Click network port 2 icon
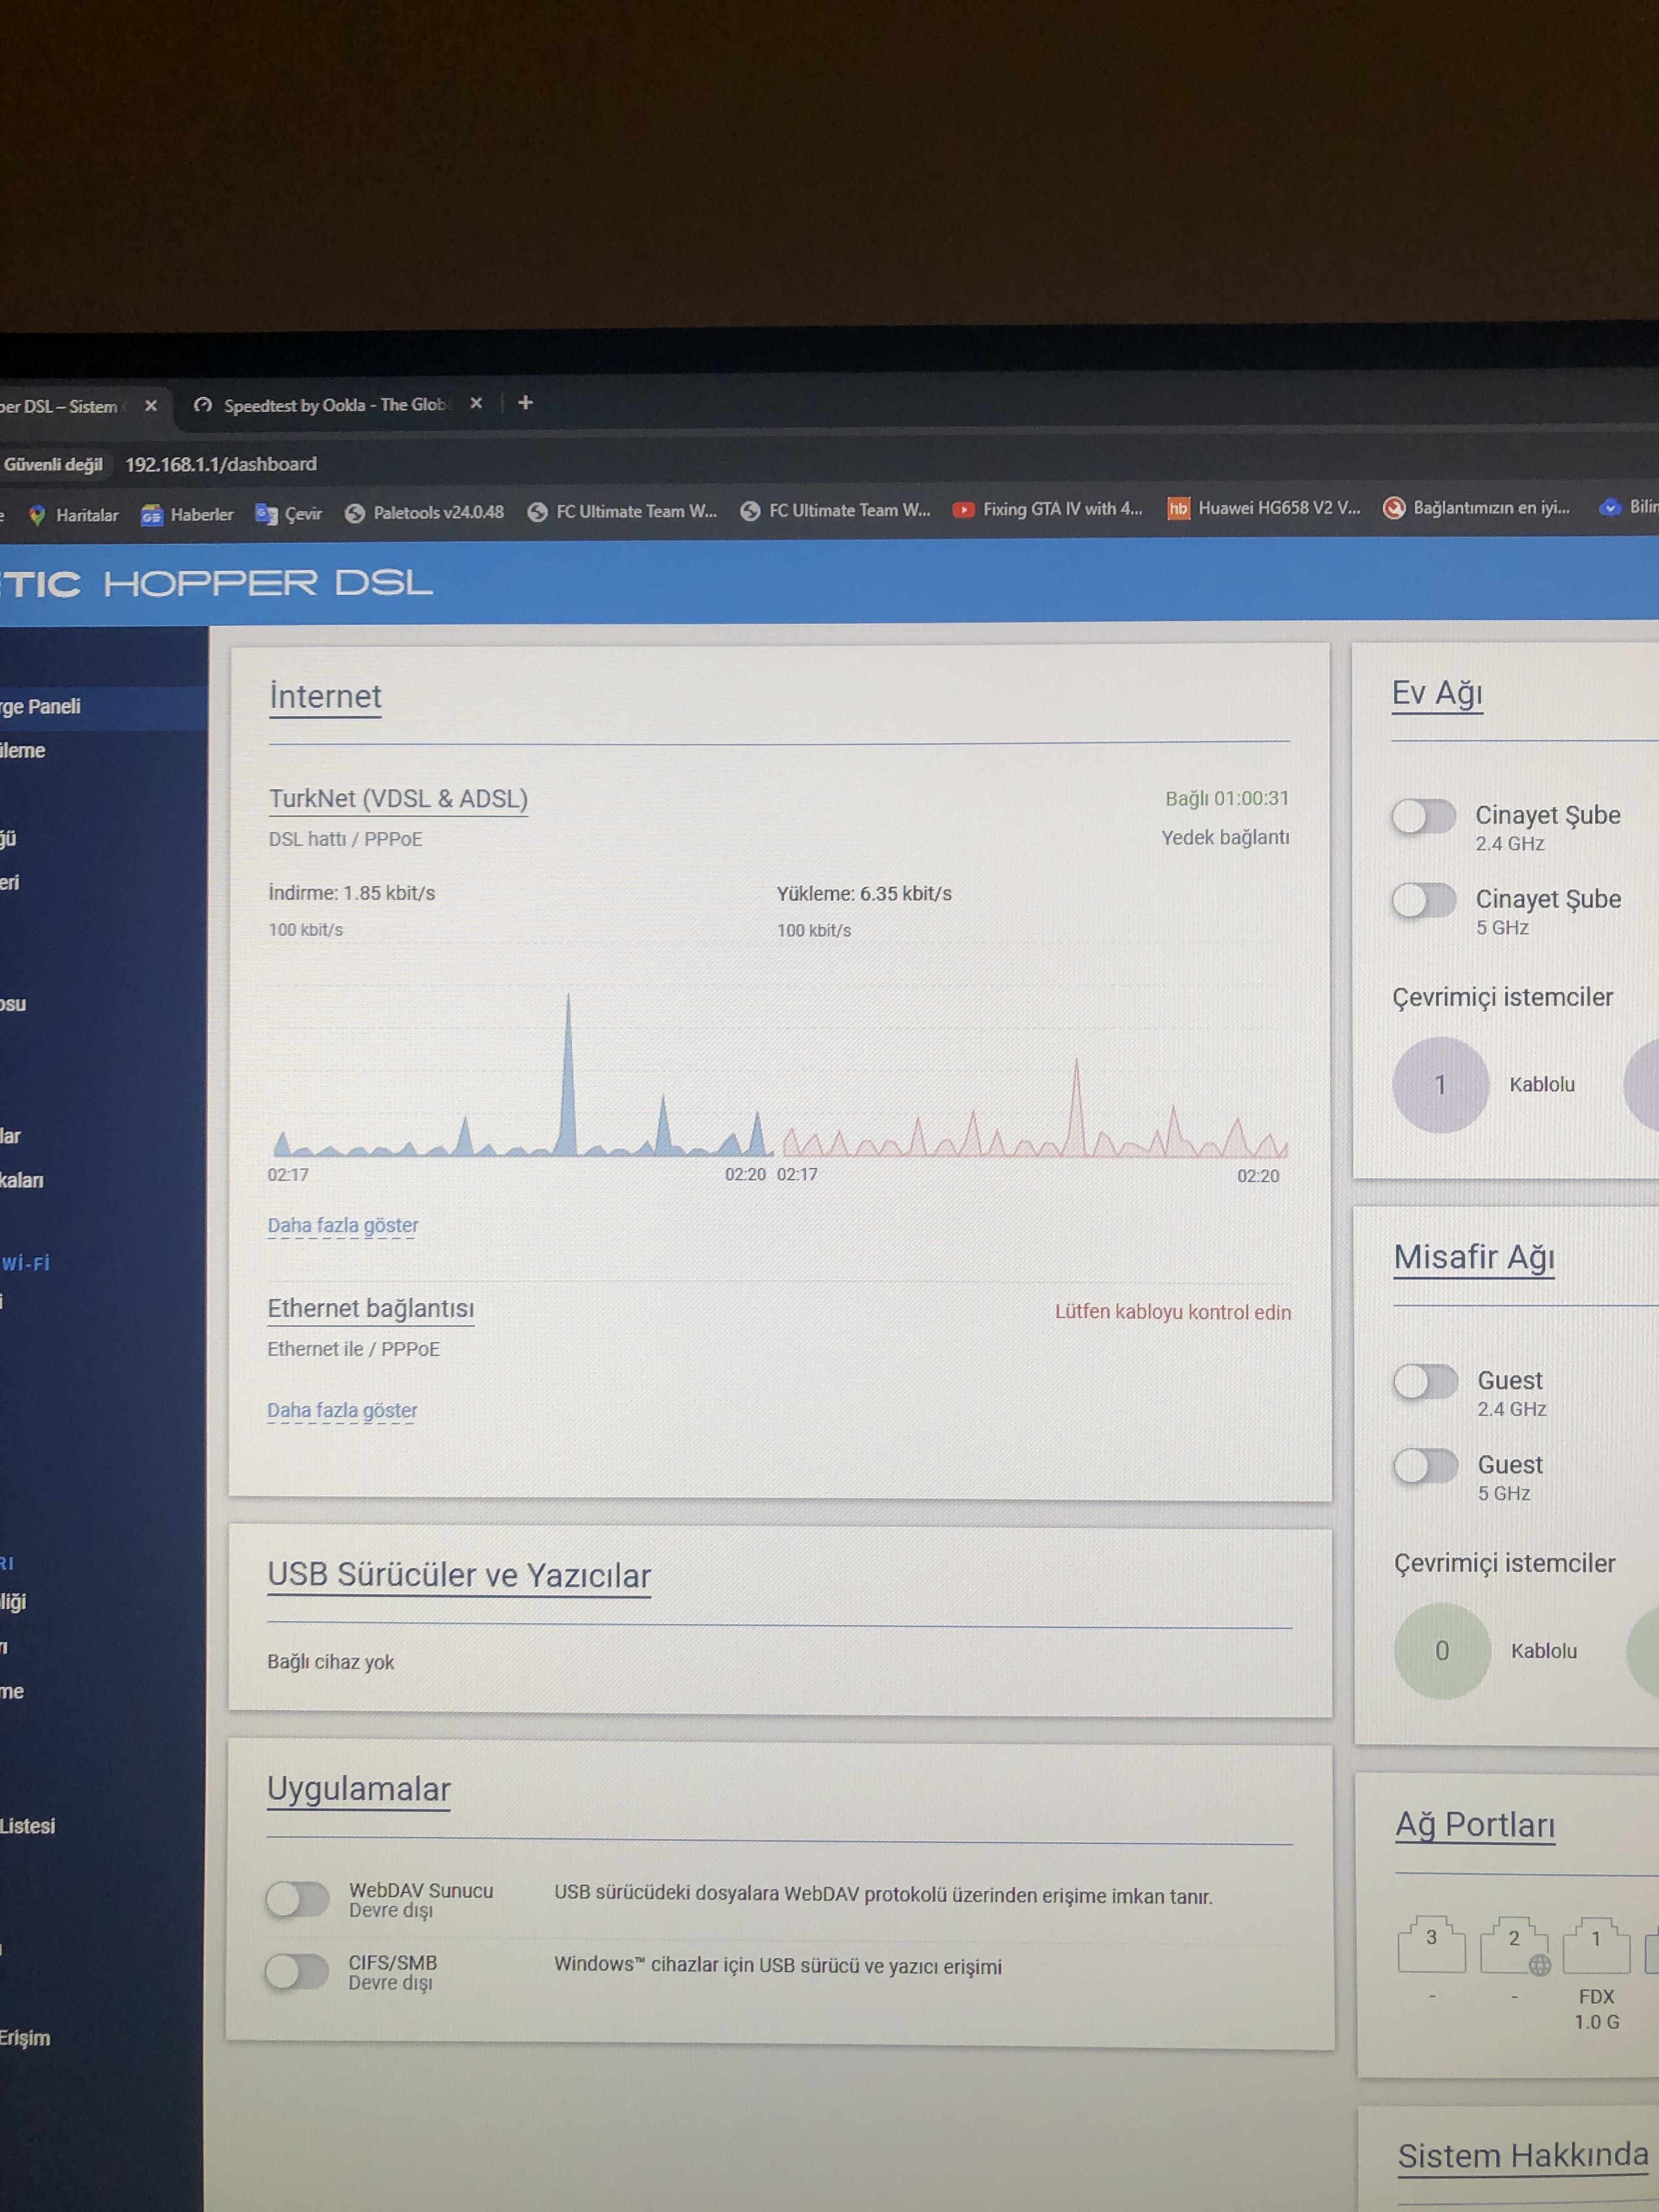 (1514, 1944)
